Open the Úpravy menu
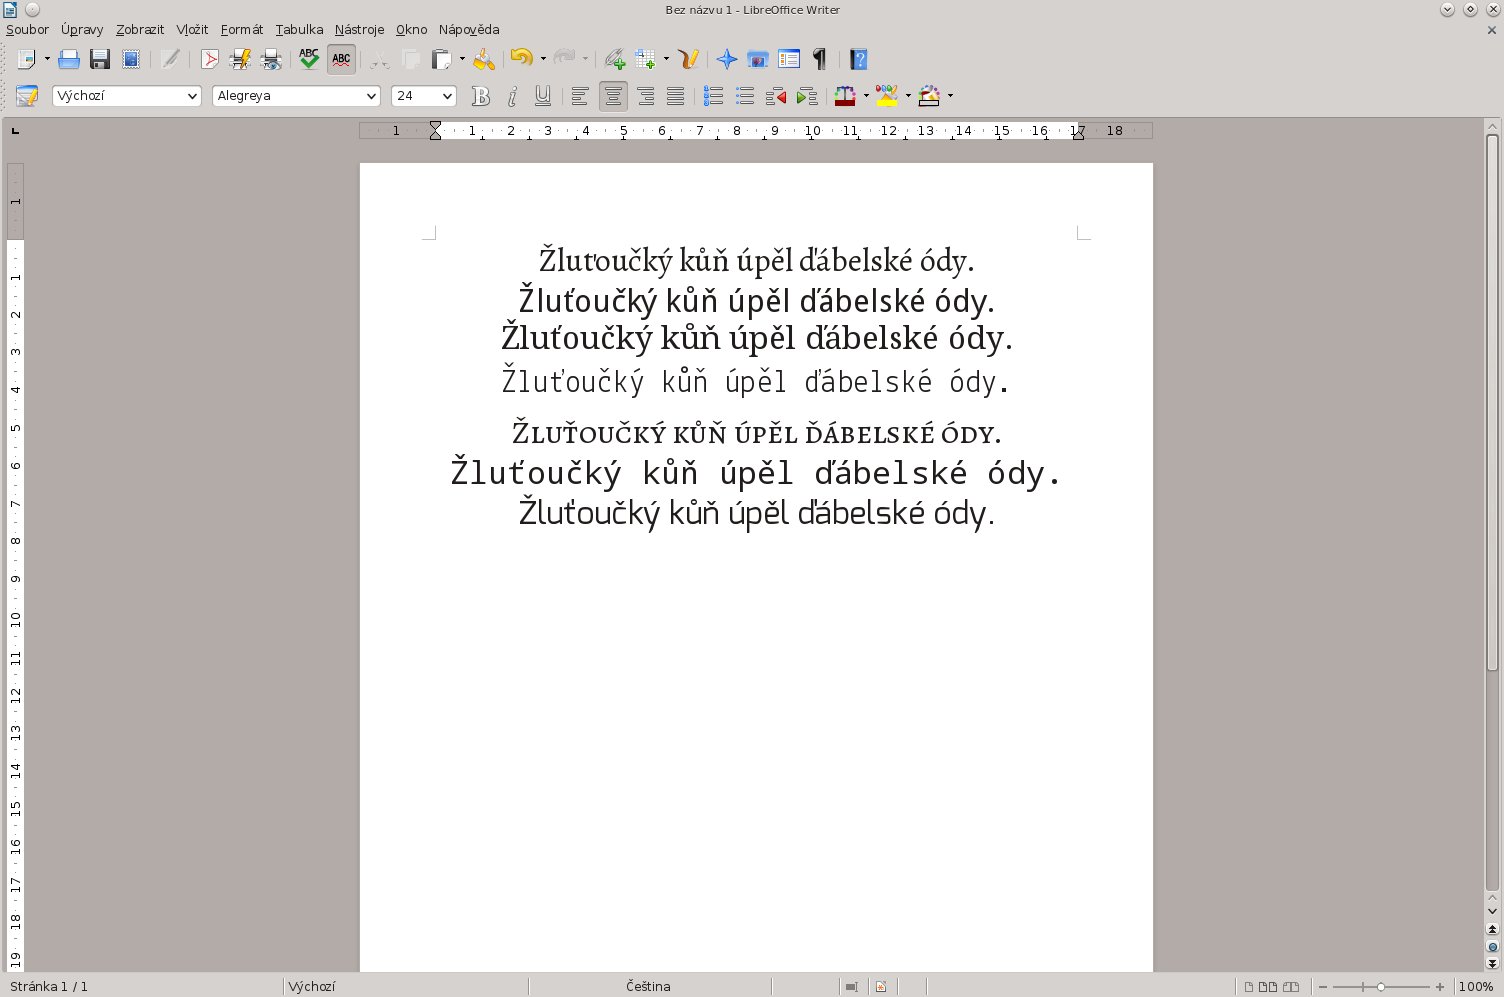Viewport: 1504px width, 997px height. click(x=82, y=30)
